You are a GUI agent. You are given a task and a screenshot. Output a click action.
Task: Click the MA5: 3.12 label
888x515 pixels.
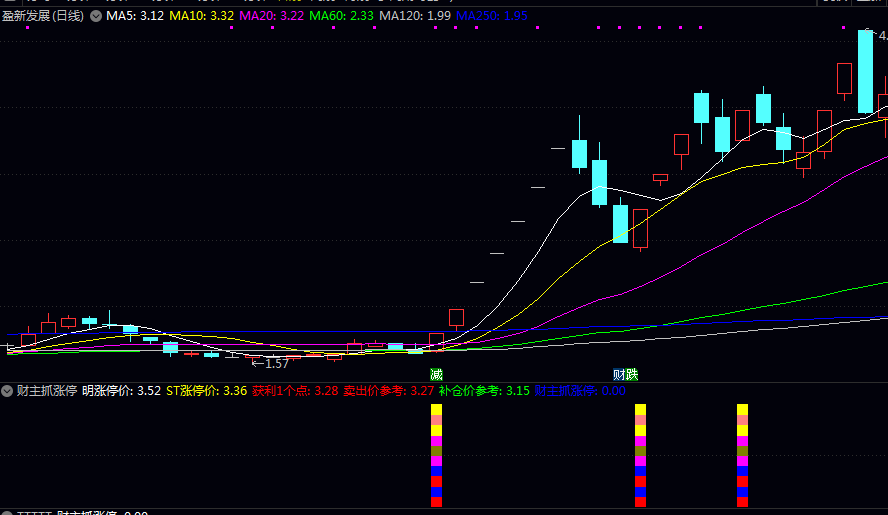(135, 16)
